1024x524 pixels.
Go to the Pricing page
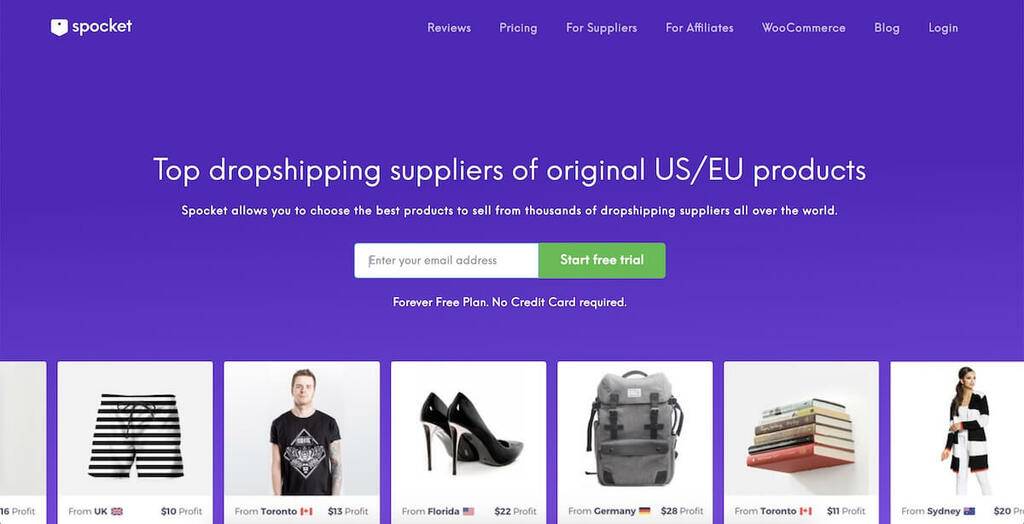tap(518, 28)
